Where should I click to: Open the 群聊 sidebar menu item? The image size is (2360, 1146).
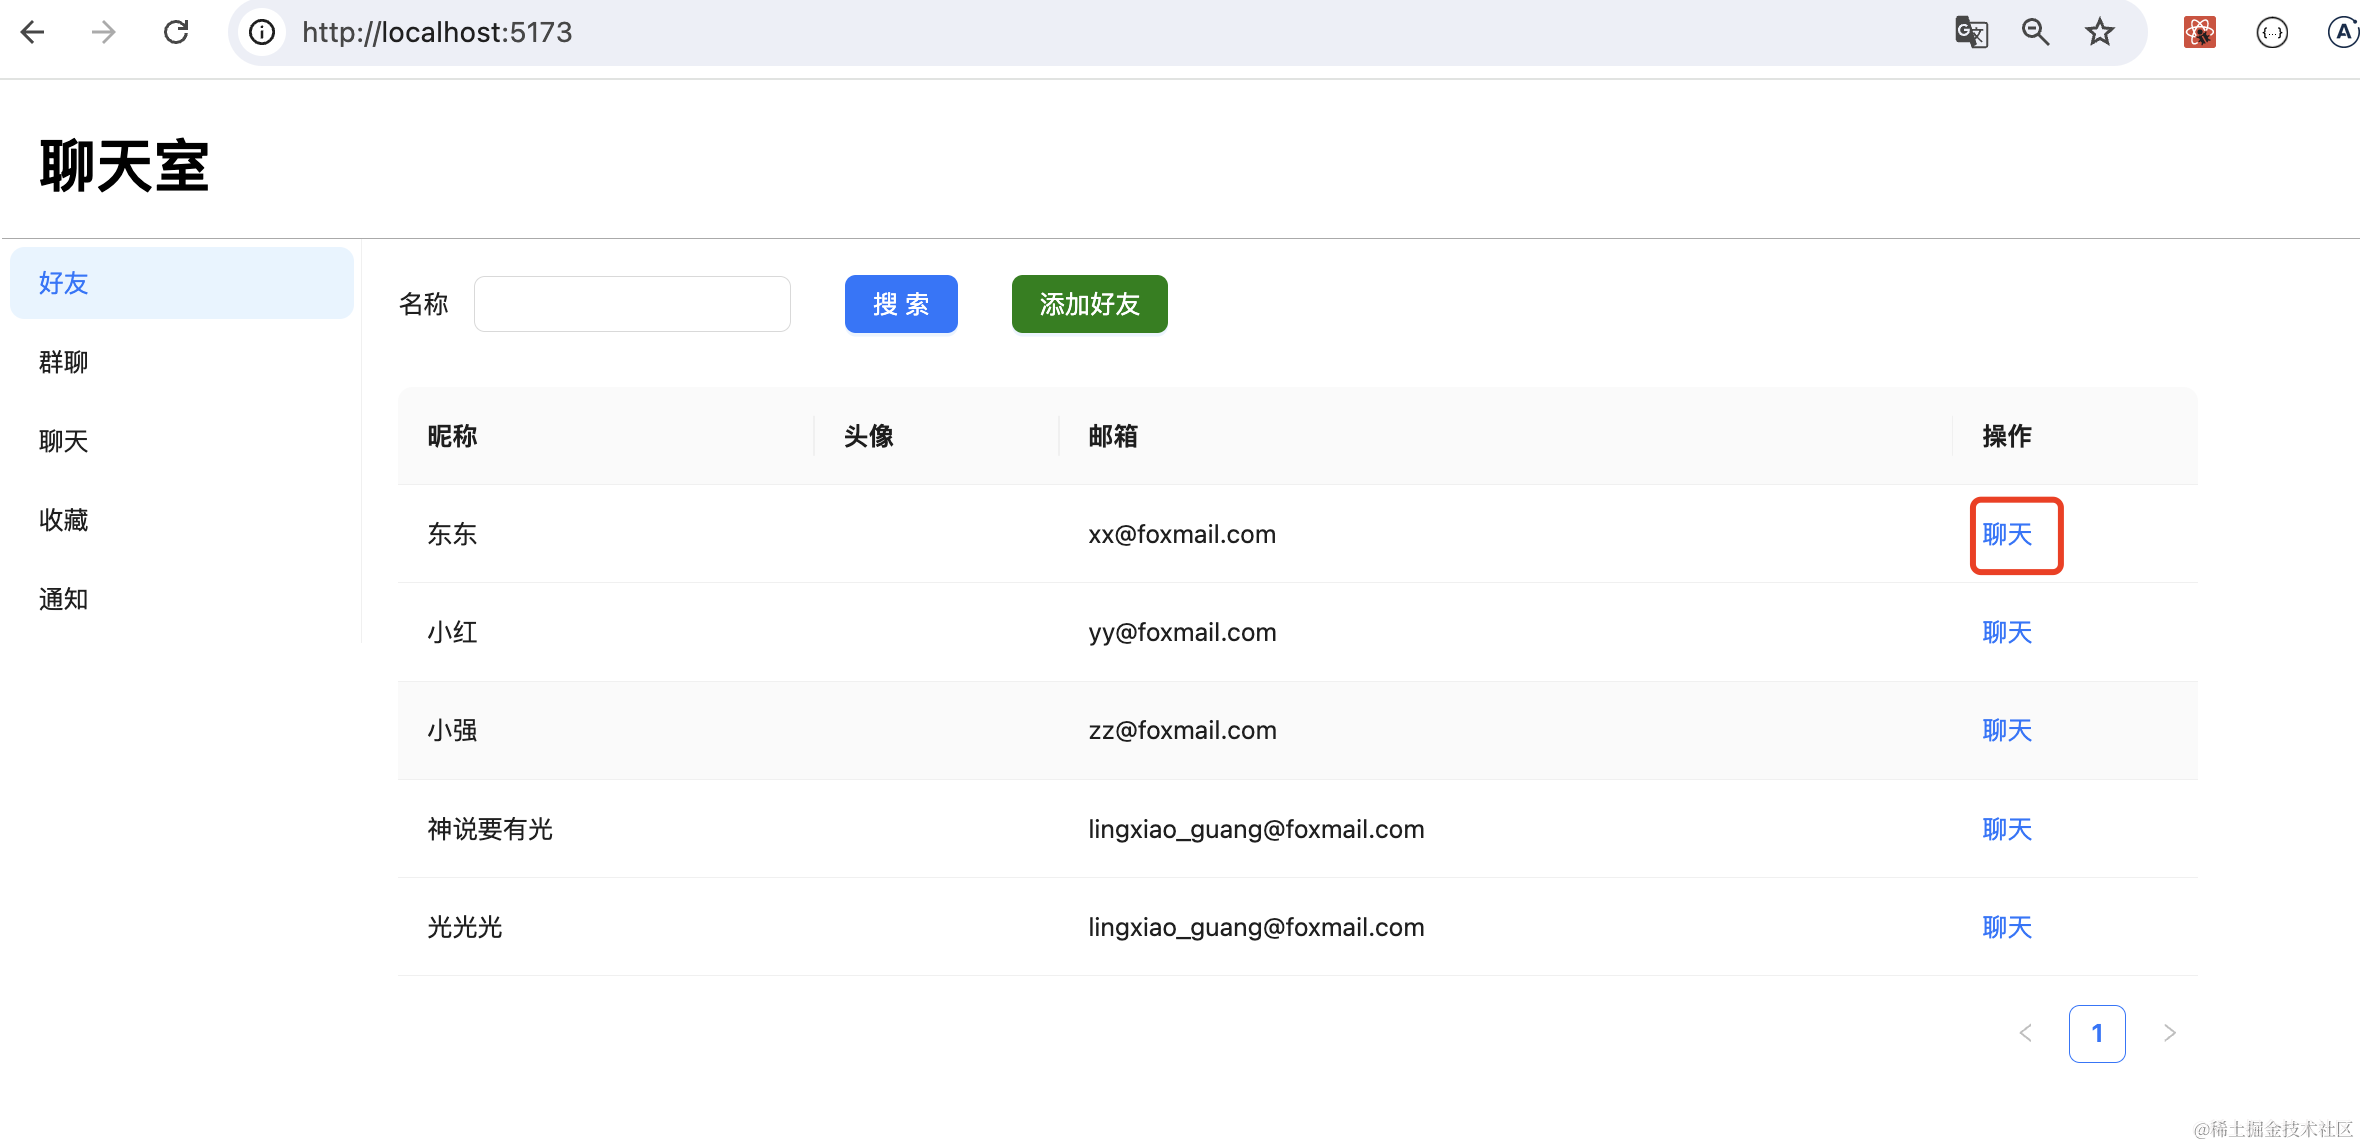64,362
